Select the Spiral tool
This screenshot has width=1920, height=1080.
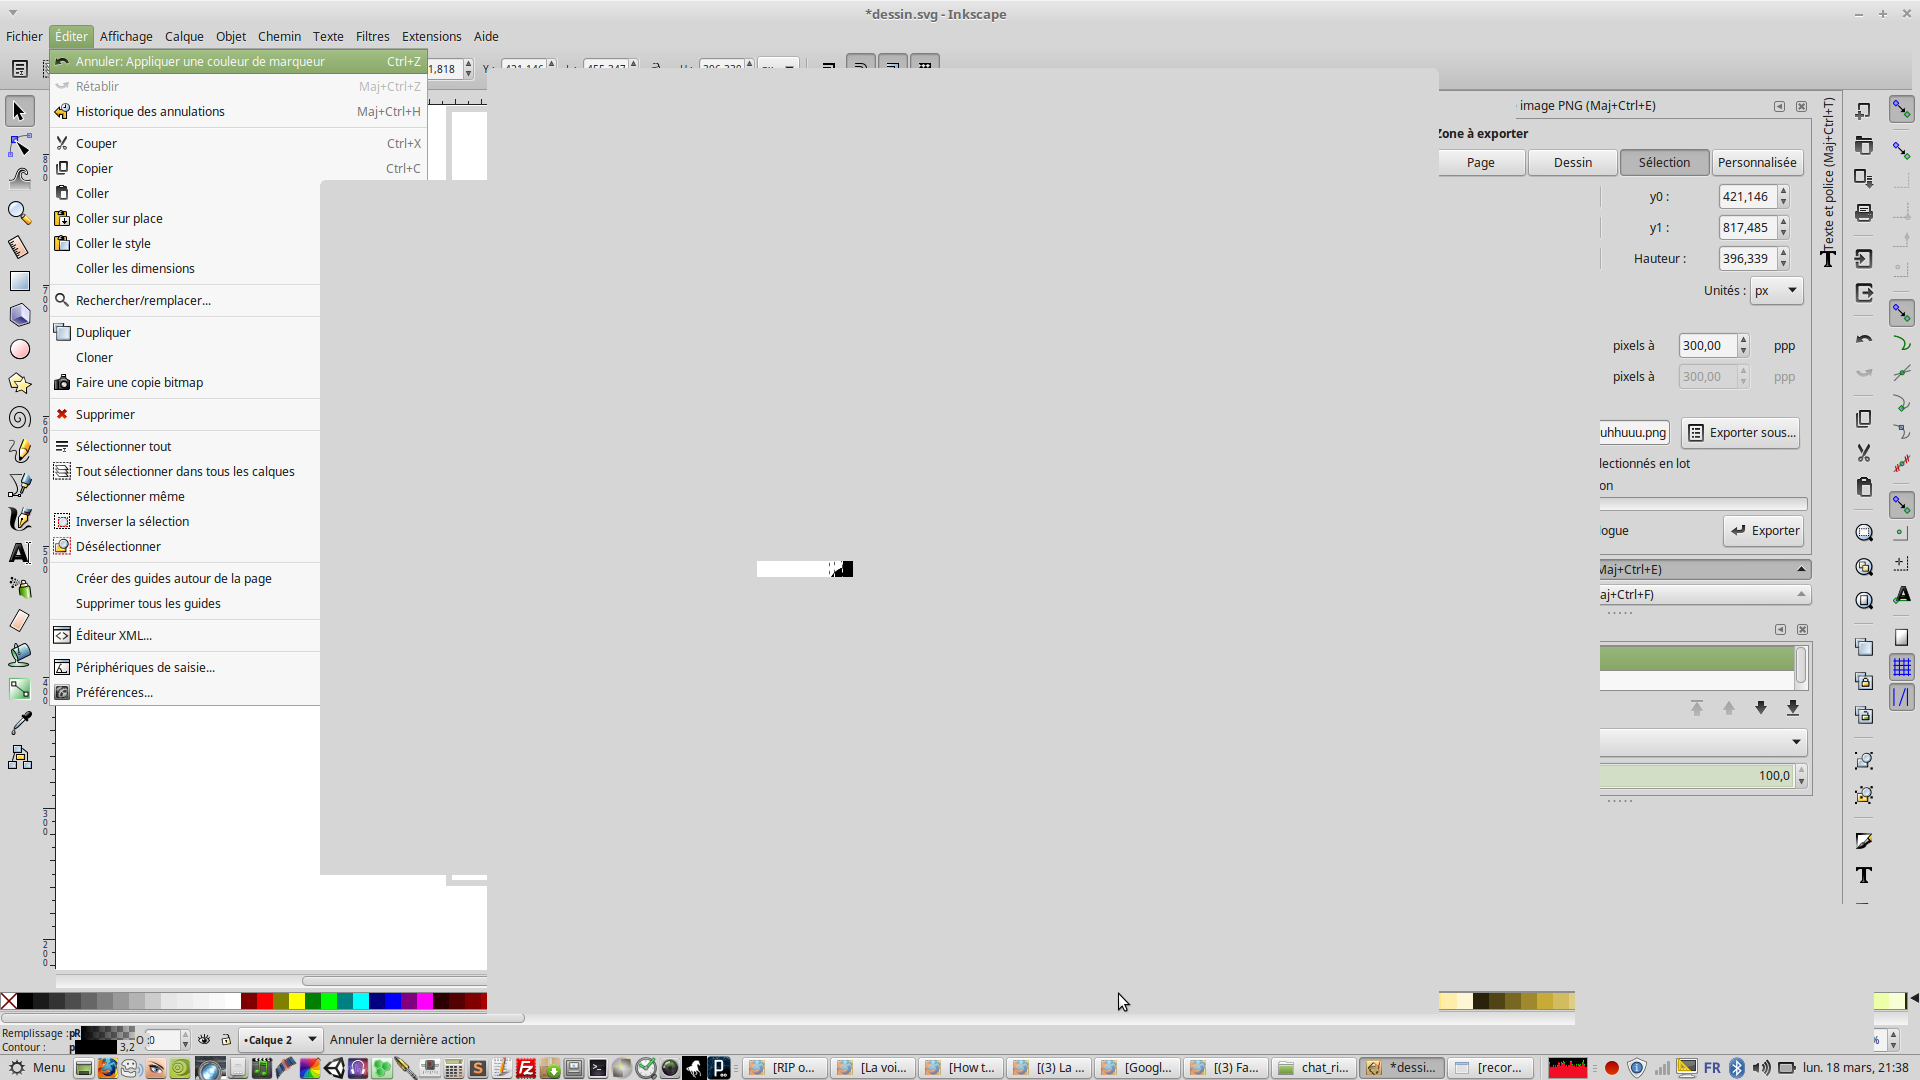click(x=19, y=417)
